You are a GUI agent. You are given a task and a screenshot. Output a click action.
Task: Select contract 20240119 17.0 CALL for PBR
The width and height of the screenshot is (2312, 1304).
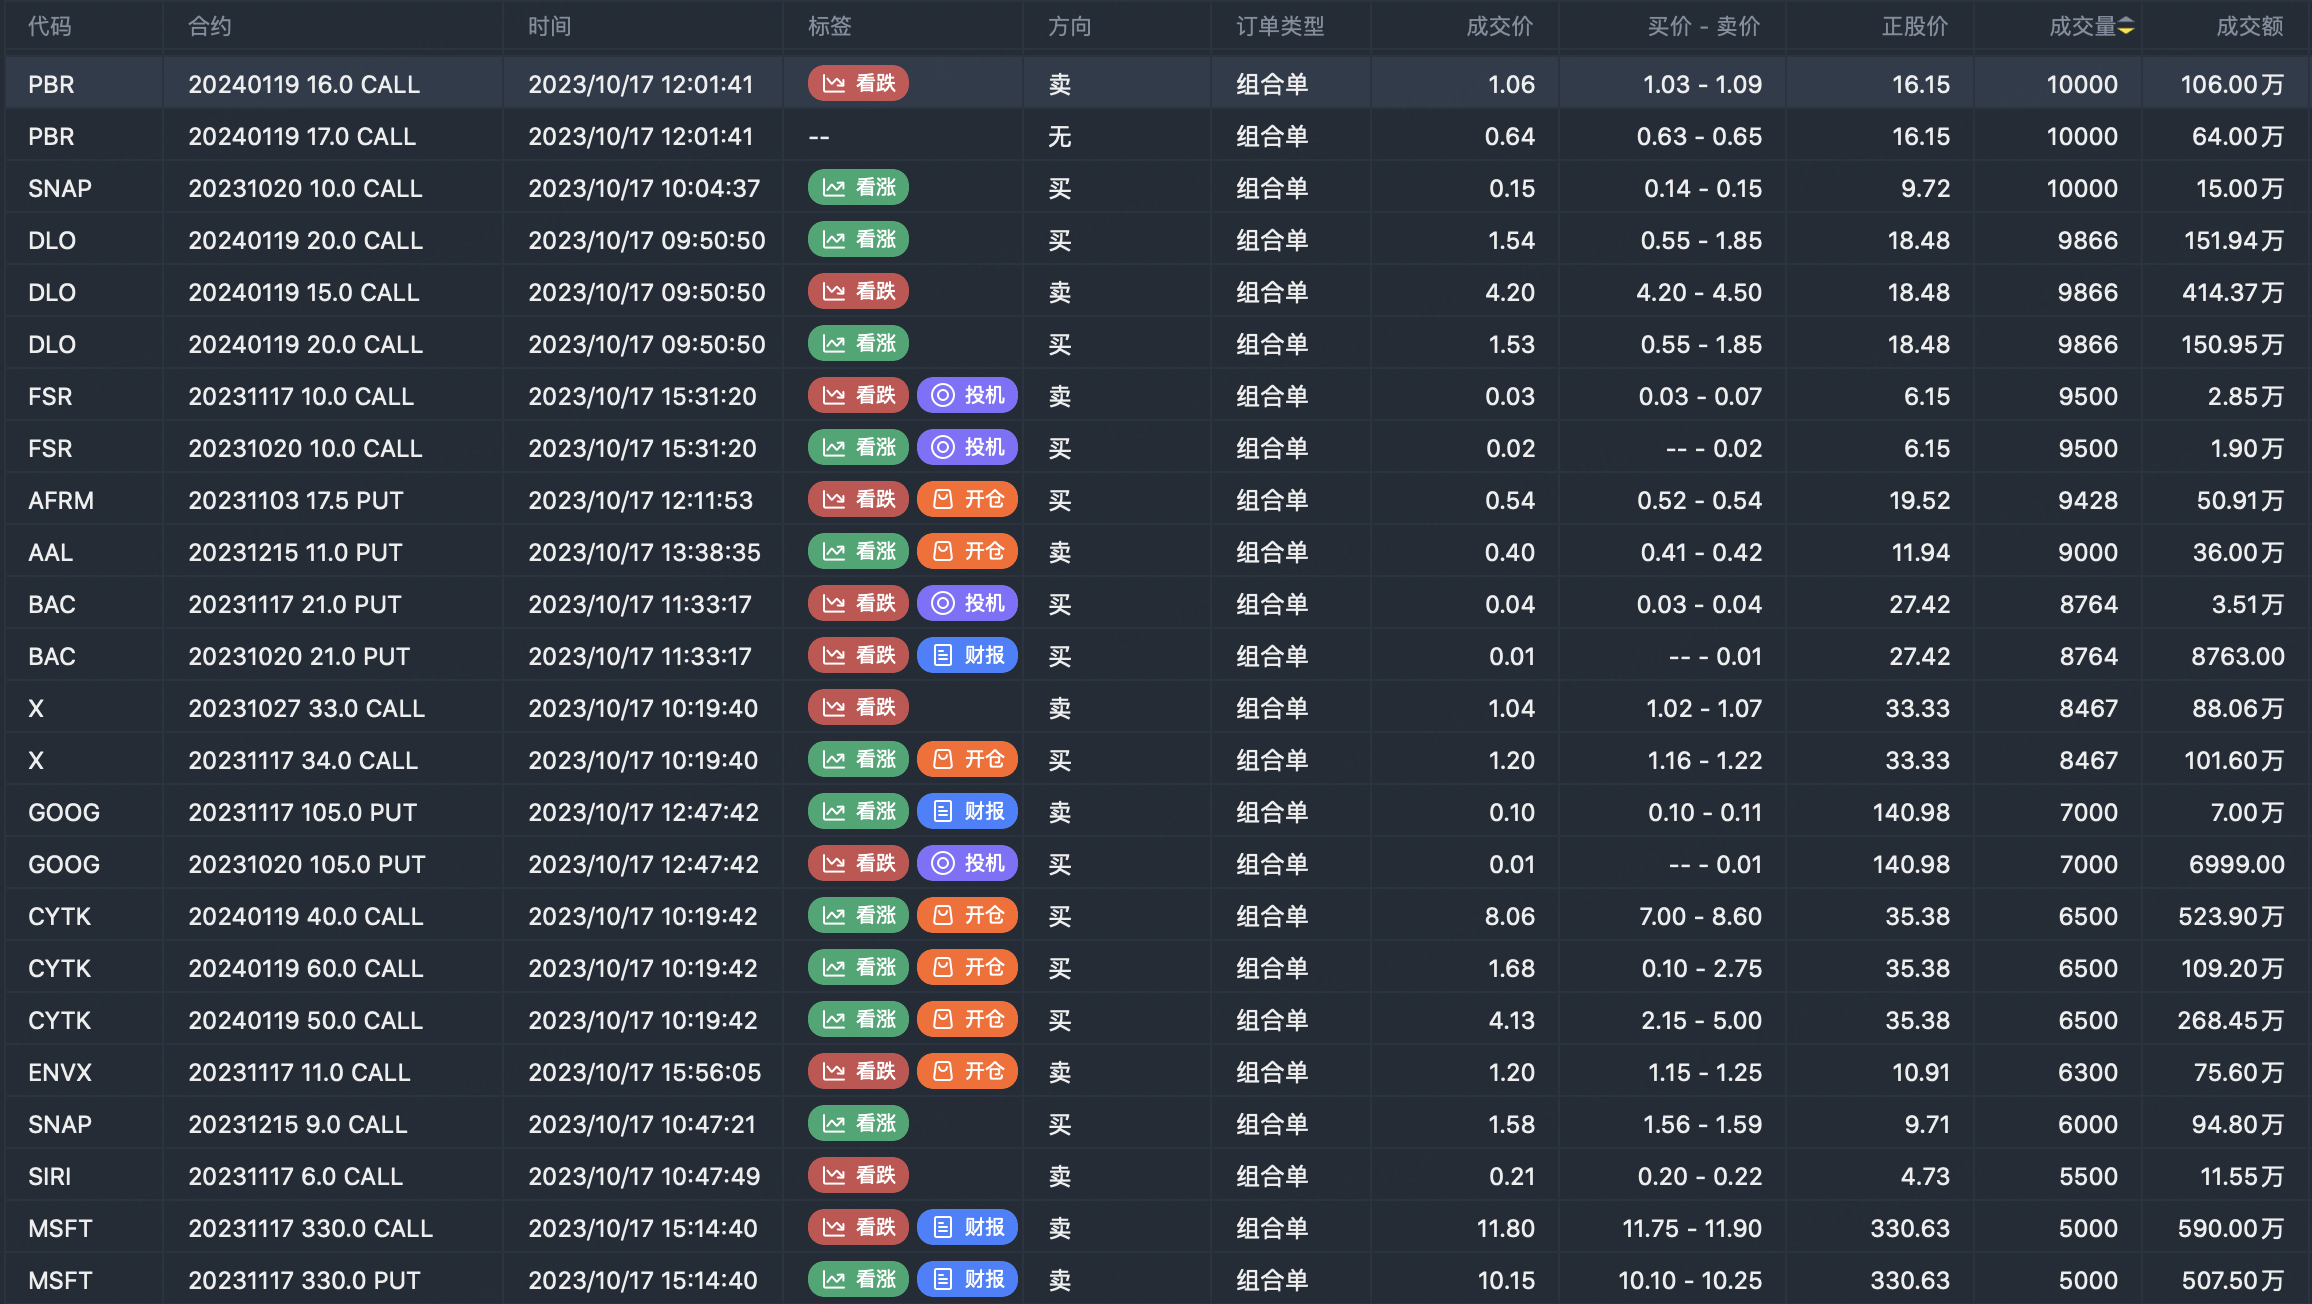coord(302,136)
